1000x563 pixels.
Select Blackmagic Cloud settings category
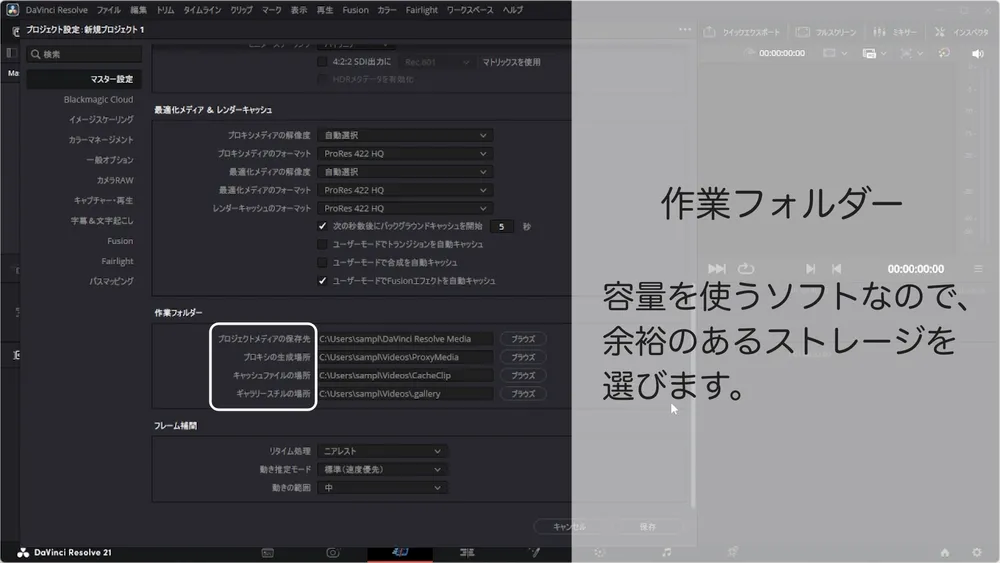tap(98, 99)
